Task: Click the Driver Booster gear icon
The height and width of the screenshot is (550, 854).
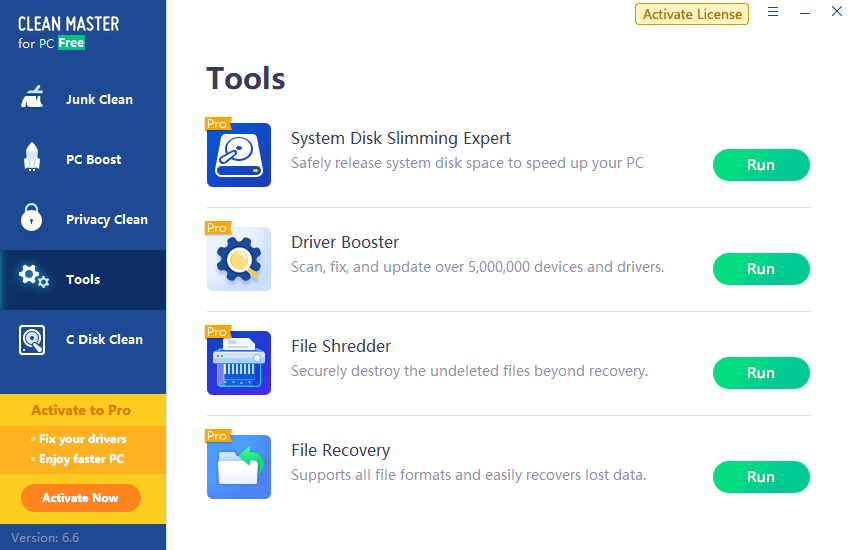Action: pyautogui.click(x=239, y=259)
